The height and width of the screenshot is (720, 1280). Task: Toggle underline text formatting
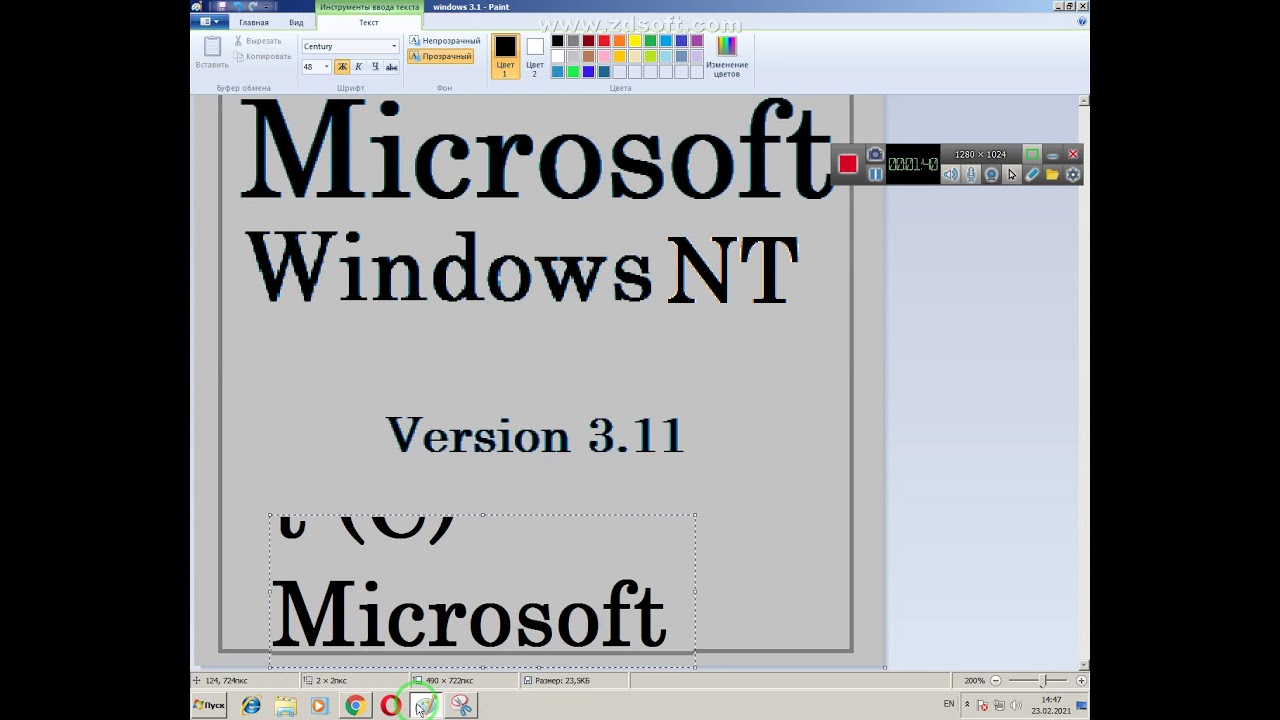pyautogui.click(x=375, y=67)
